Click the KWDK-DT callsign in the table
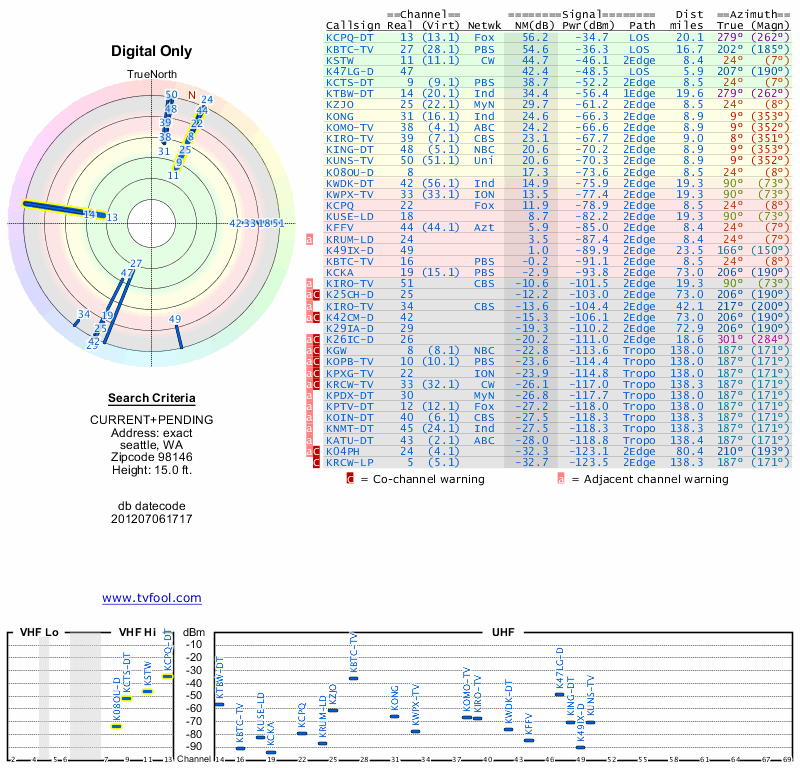800x768 pixels. click(349, 183)
